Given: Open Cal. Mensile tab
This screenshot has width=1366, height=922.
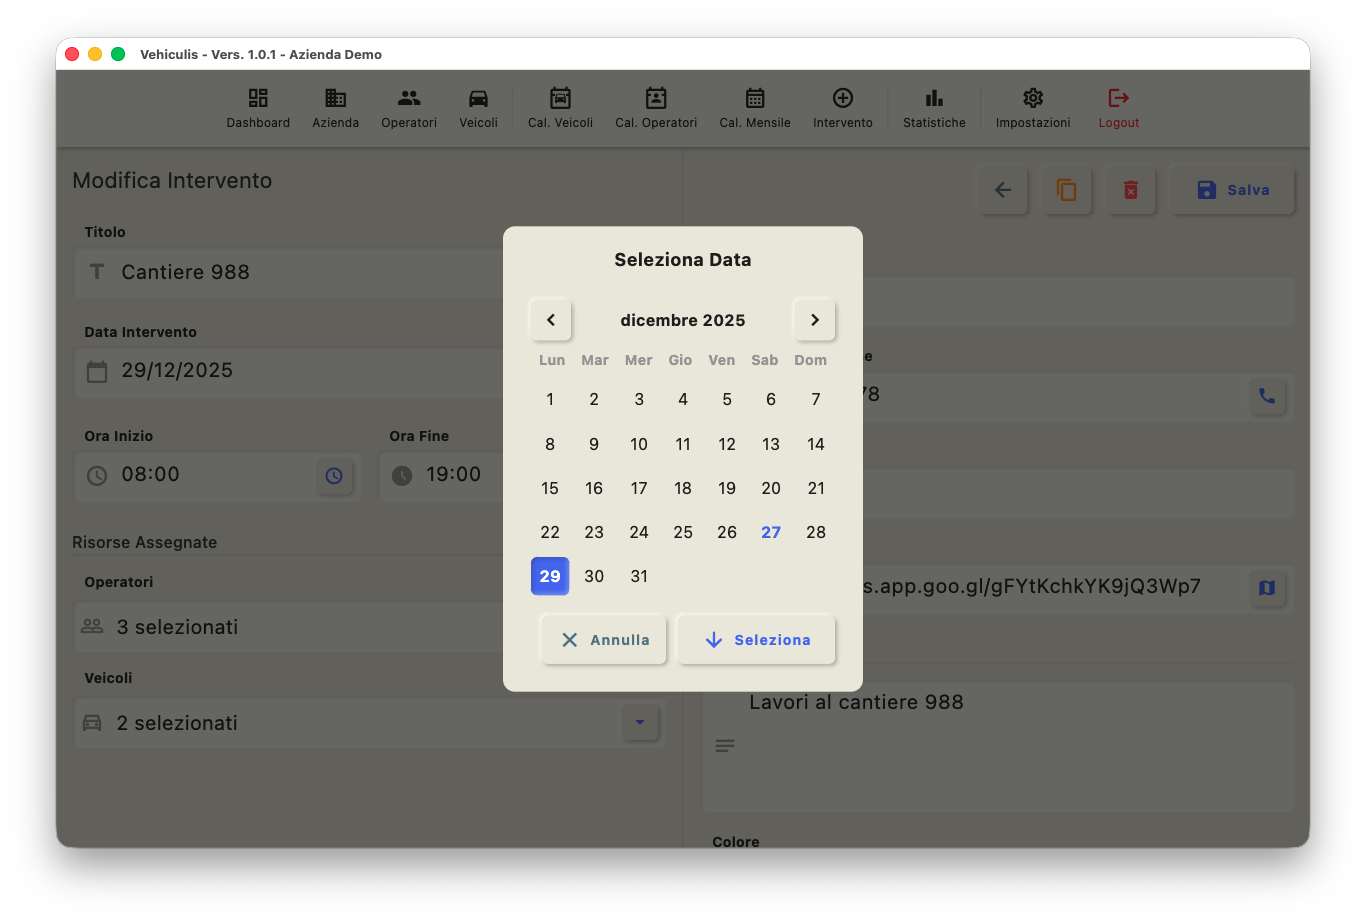Looking at the screenshot, I should pos(755,108).
